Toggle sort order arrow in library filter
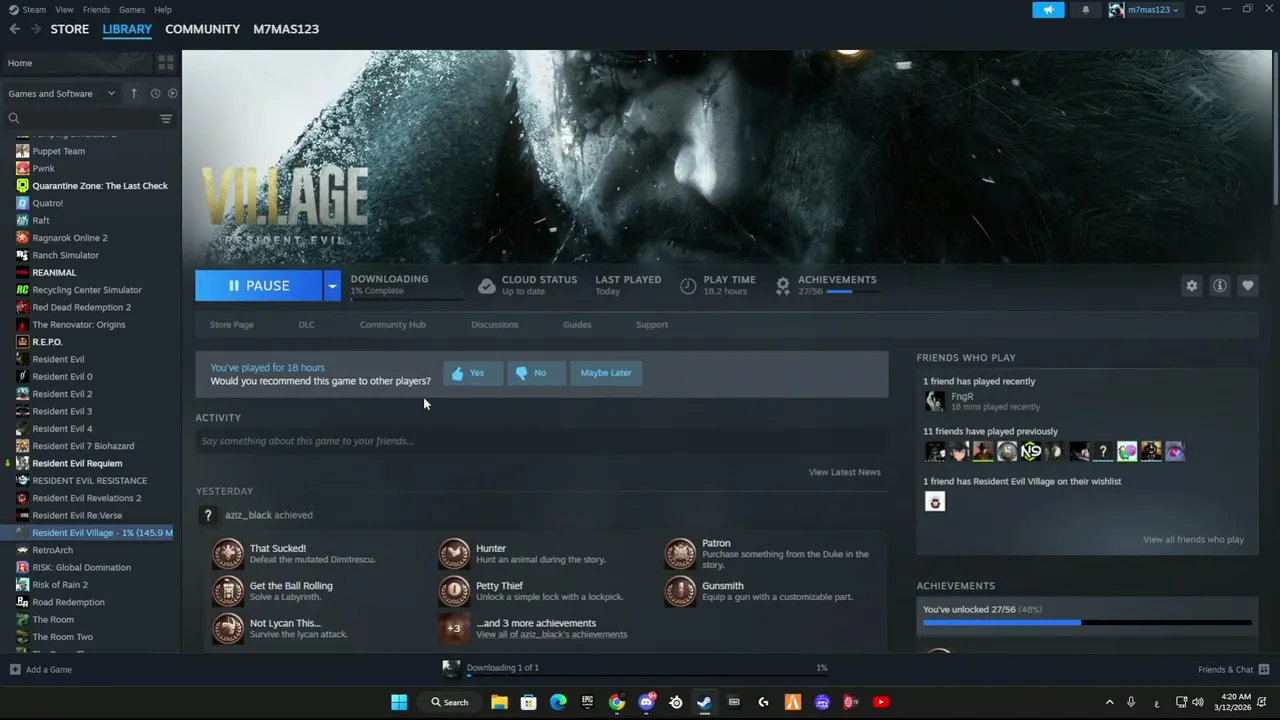Image resolution: width=1280 pixels, height=720 pixels. (x=134, y=93)
